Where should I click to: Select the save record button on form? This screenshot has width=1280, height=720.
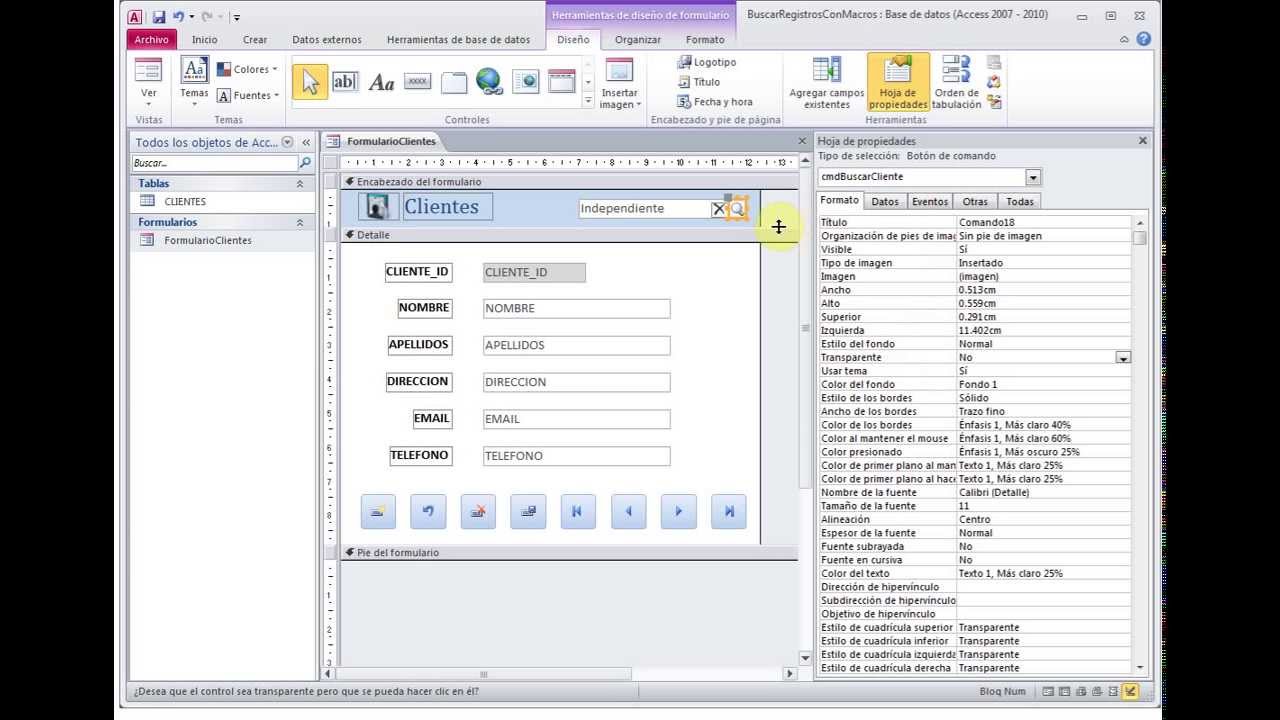tap(528, 511)
